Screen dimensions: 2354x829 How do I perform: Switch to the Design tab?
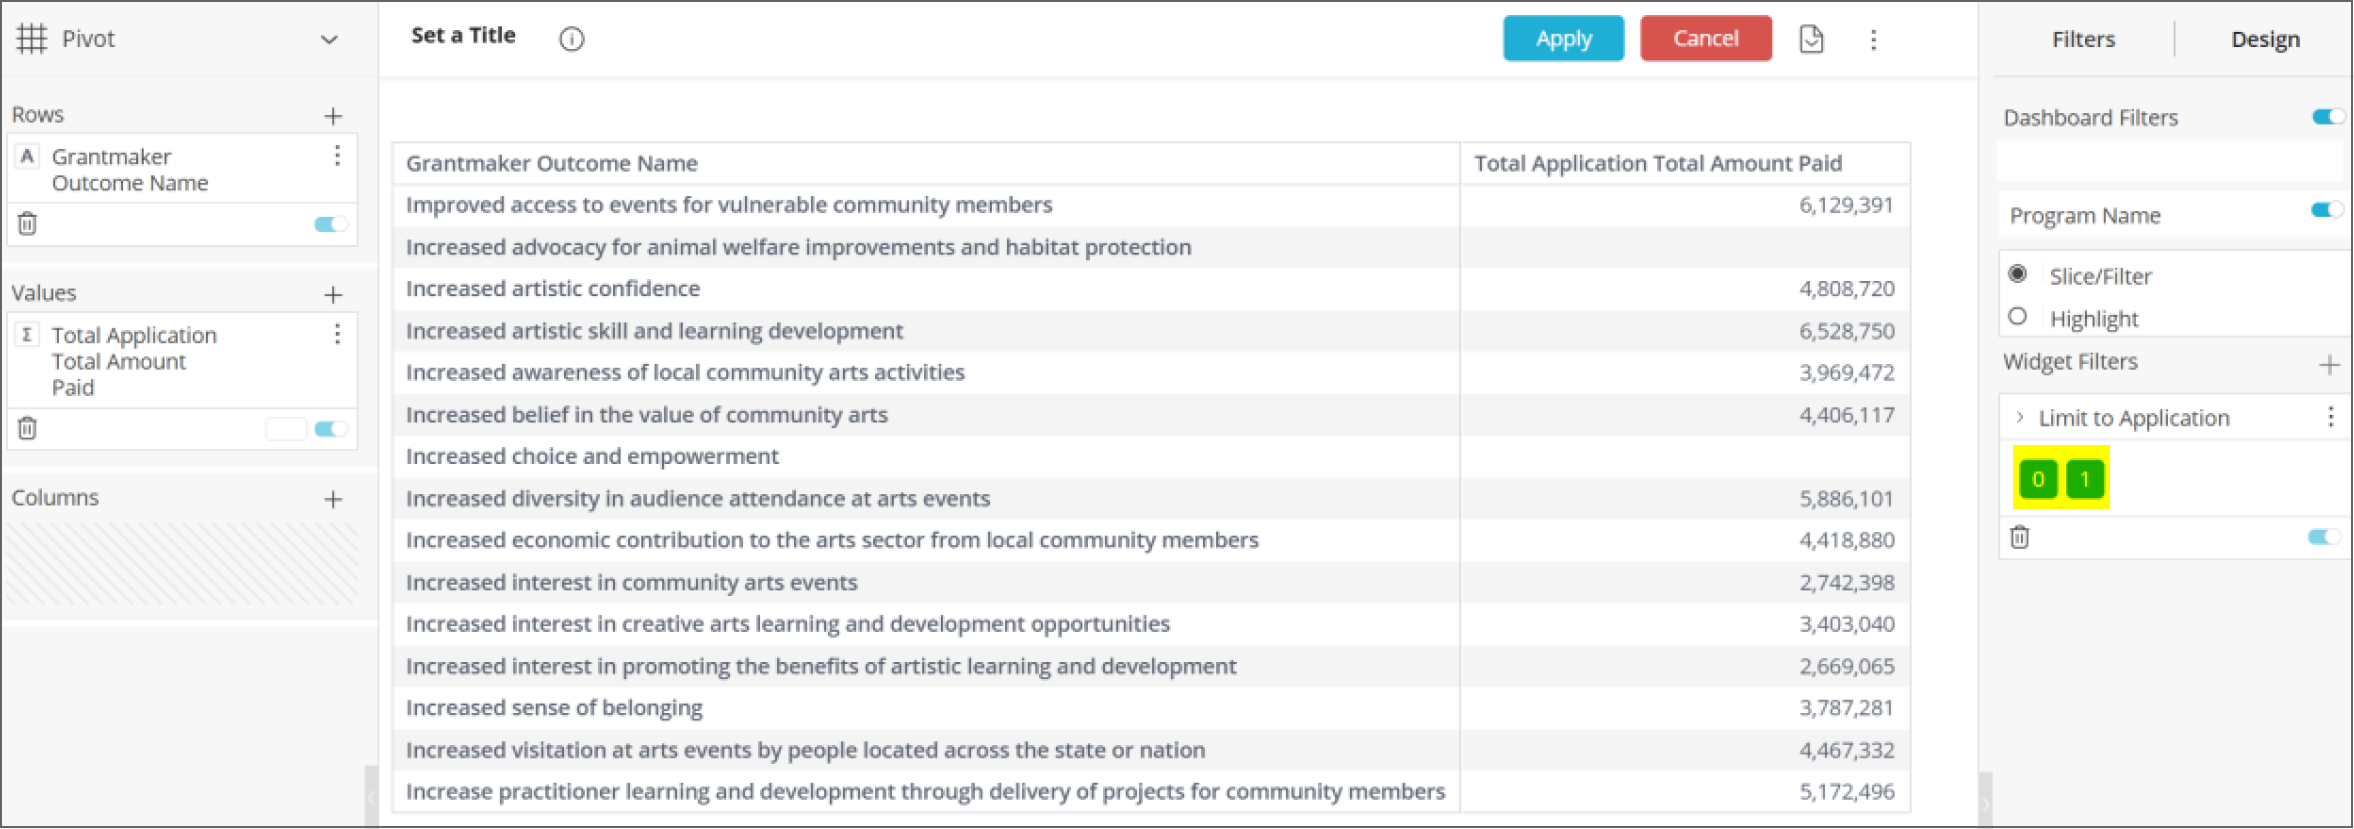click(x=2265, y=39)
